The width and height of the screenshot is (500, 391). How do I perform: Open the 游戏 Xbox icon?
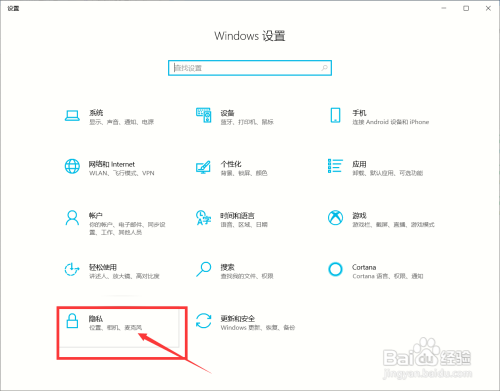[x=335, y=218]
